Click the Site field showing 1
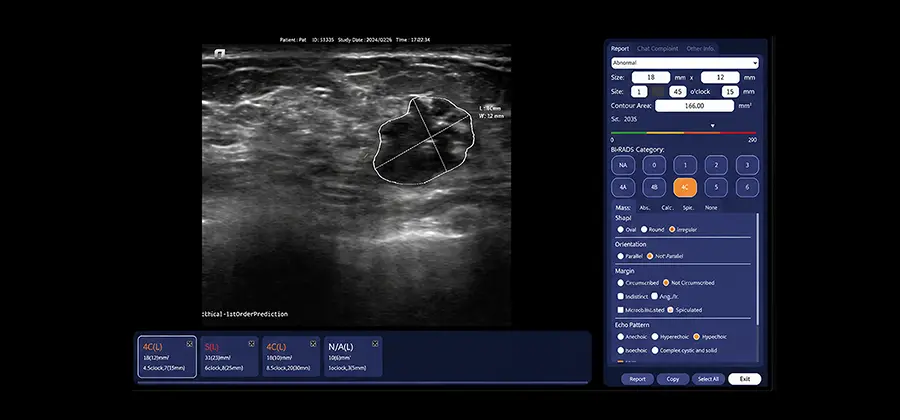This screenshot has width=900, height=420. click(639, 92)
